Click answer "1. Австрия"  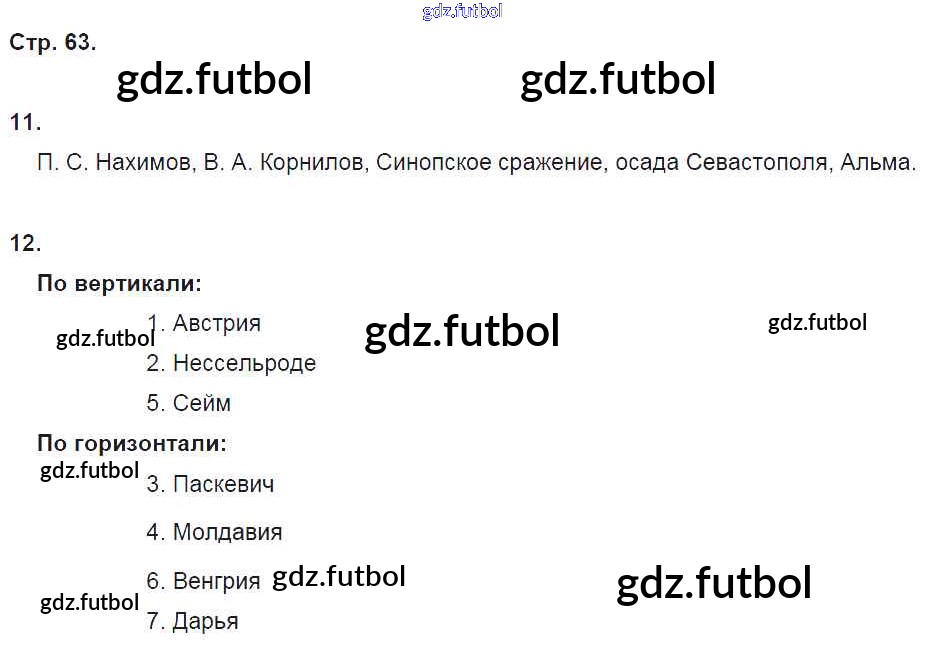(204, 323)
